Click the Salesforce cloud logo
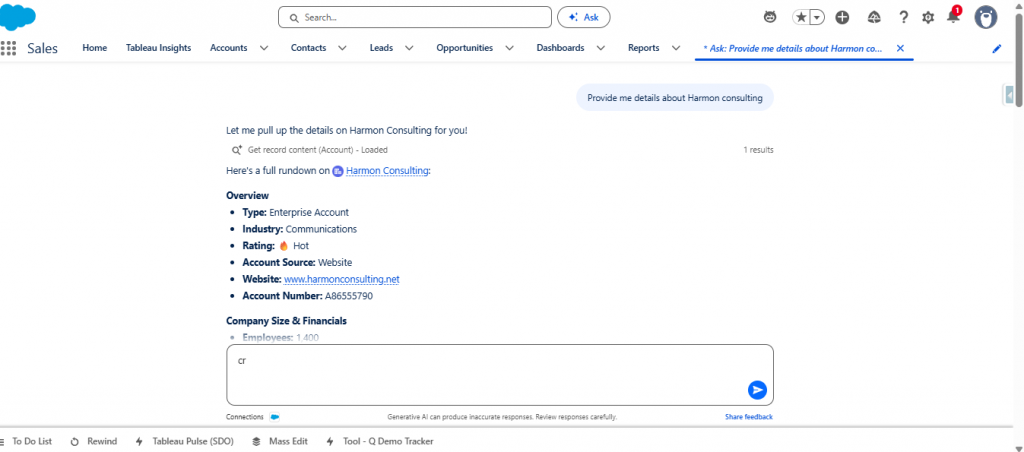This screenshot has width=1024, height=452. pyautogui.click(x=17, y=16)
